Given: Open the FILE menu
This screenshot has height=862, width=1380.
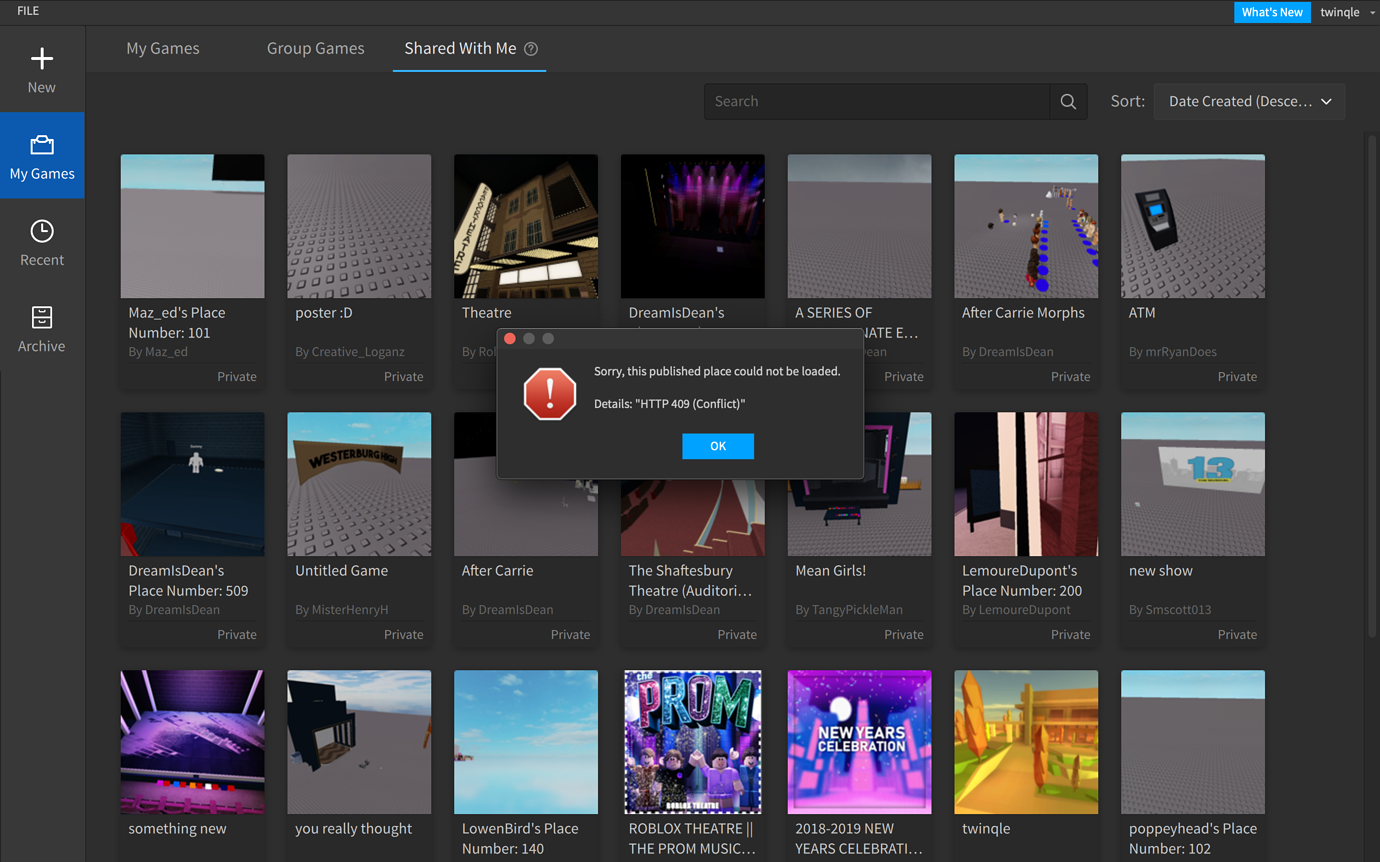Looking at the screenshot, I should coord(28,11).
